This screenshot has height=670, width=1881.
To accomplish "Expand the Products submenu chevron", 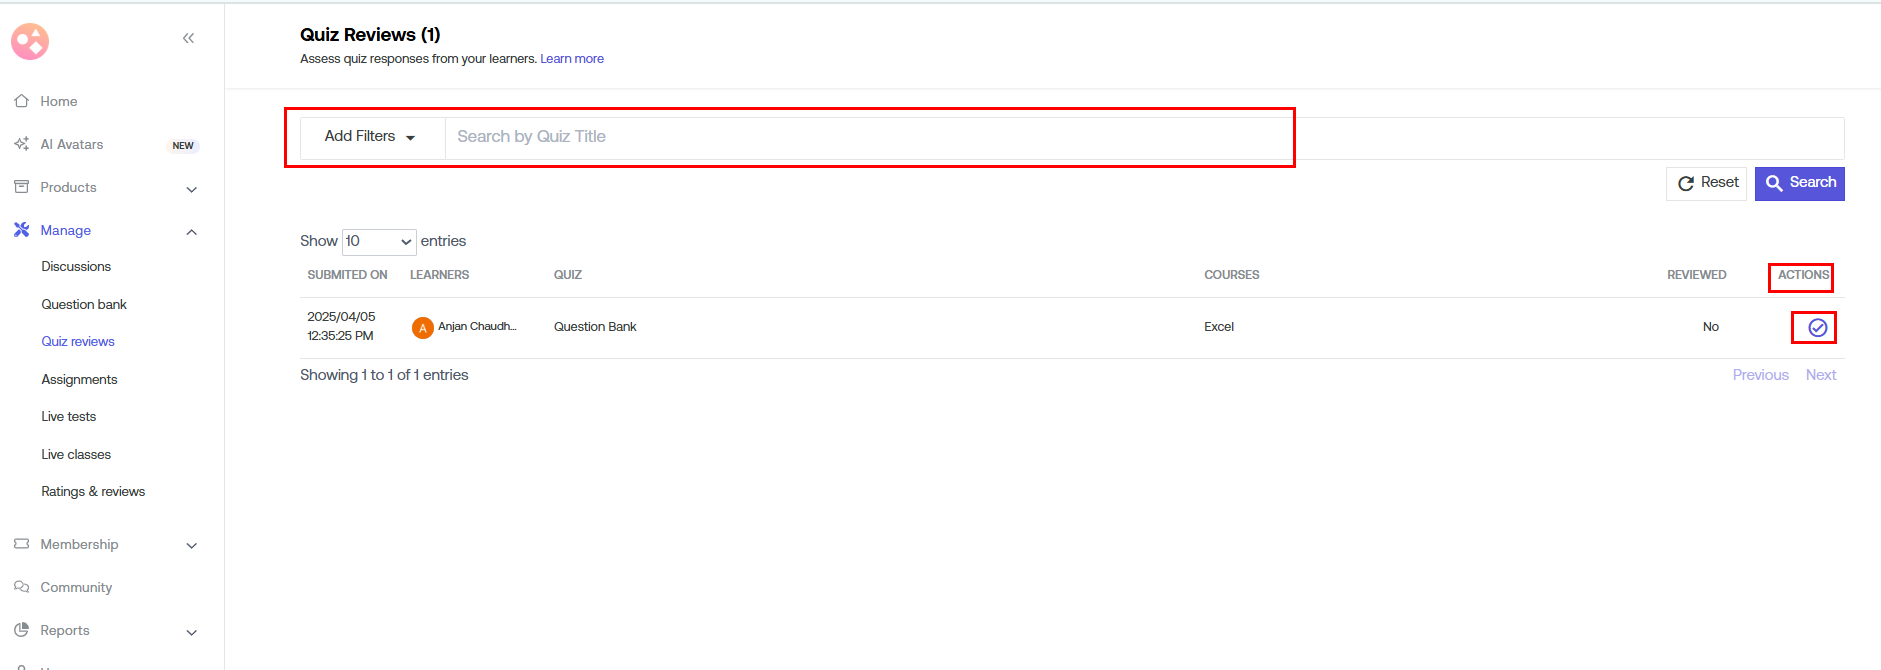I will pos(192,189).
